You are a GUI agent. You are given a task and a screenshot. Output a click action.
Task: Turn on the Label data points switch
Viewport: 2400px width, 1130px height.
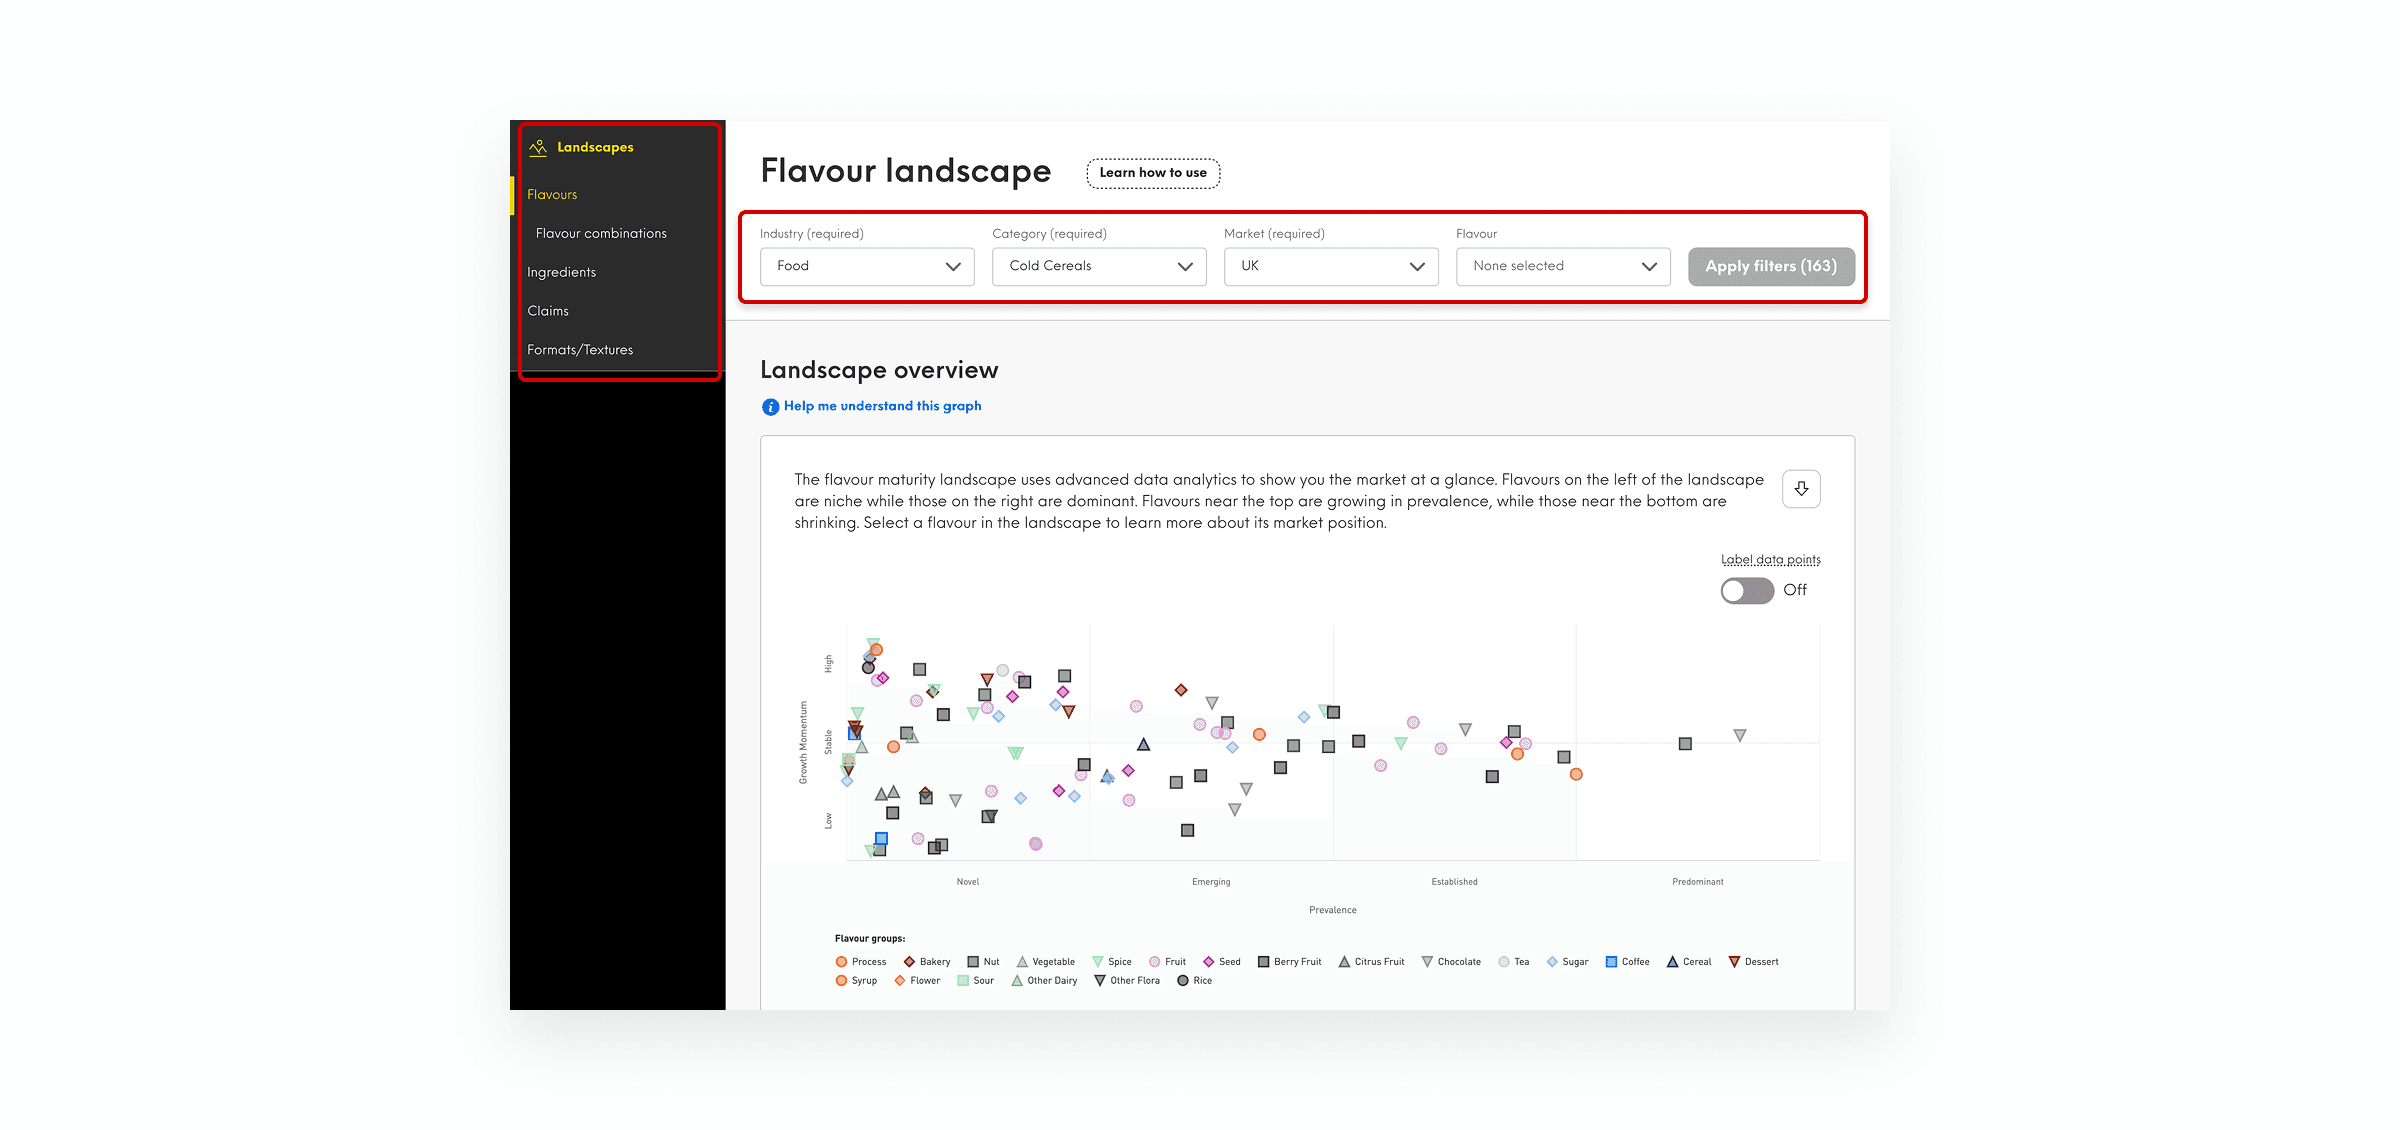1746,591
